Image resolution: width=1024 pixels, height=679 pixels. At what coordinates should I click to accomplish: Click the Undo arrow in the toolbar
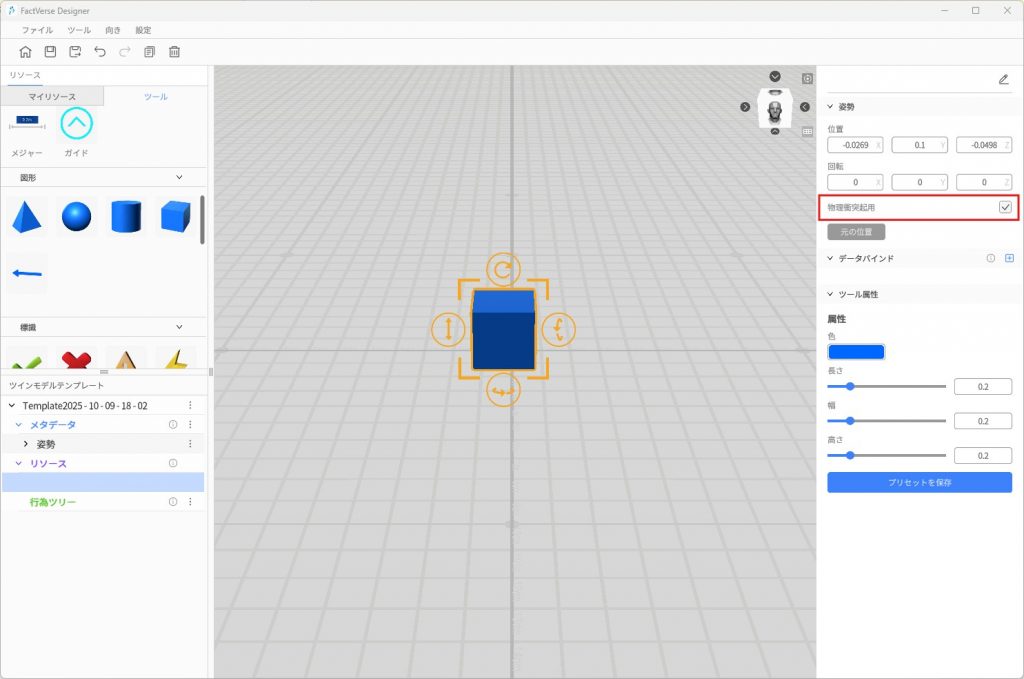(x=100, y=52)
